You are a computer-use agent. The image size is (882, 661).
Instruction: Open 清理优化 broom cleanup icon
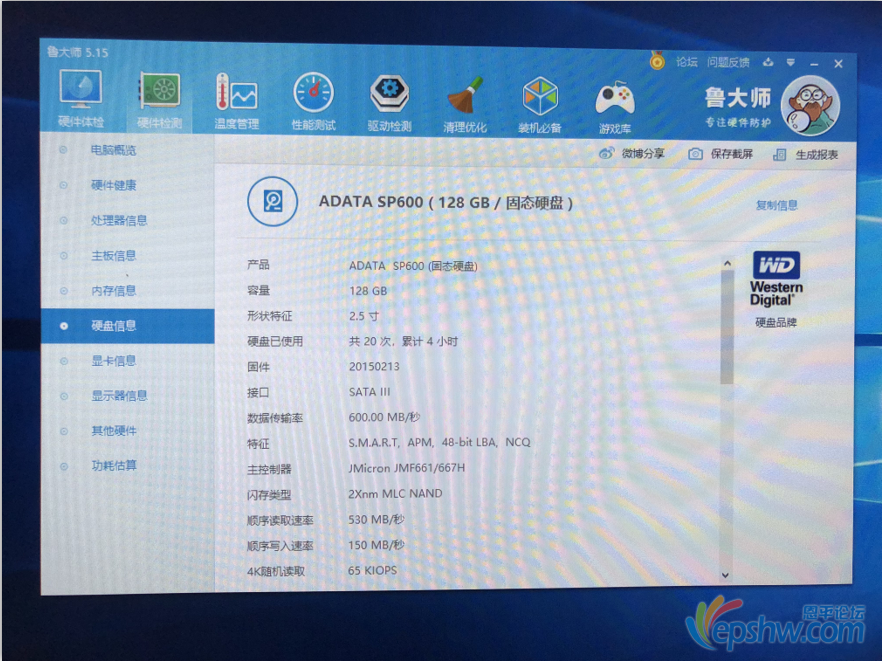pyautogui.click(x=465, y=96)
